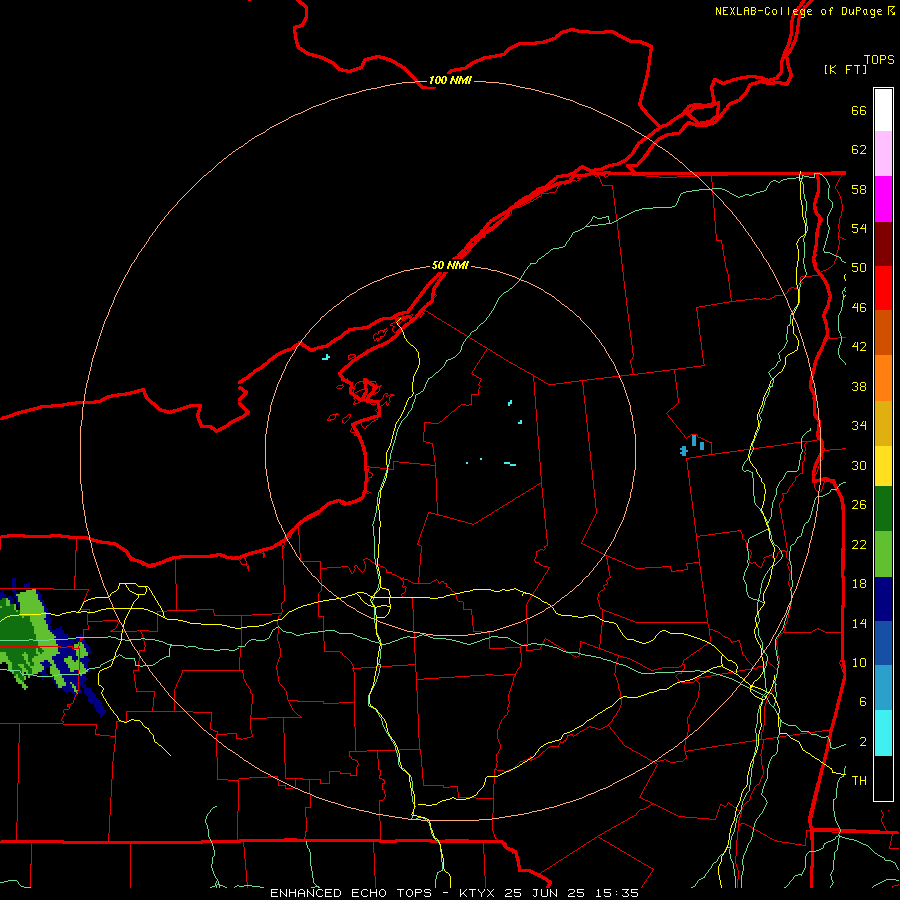Viewport: 900px width, 900px height.
Task: Click the 14 legend value
Action: 859,623
